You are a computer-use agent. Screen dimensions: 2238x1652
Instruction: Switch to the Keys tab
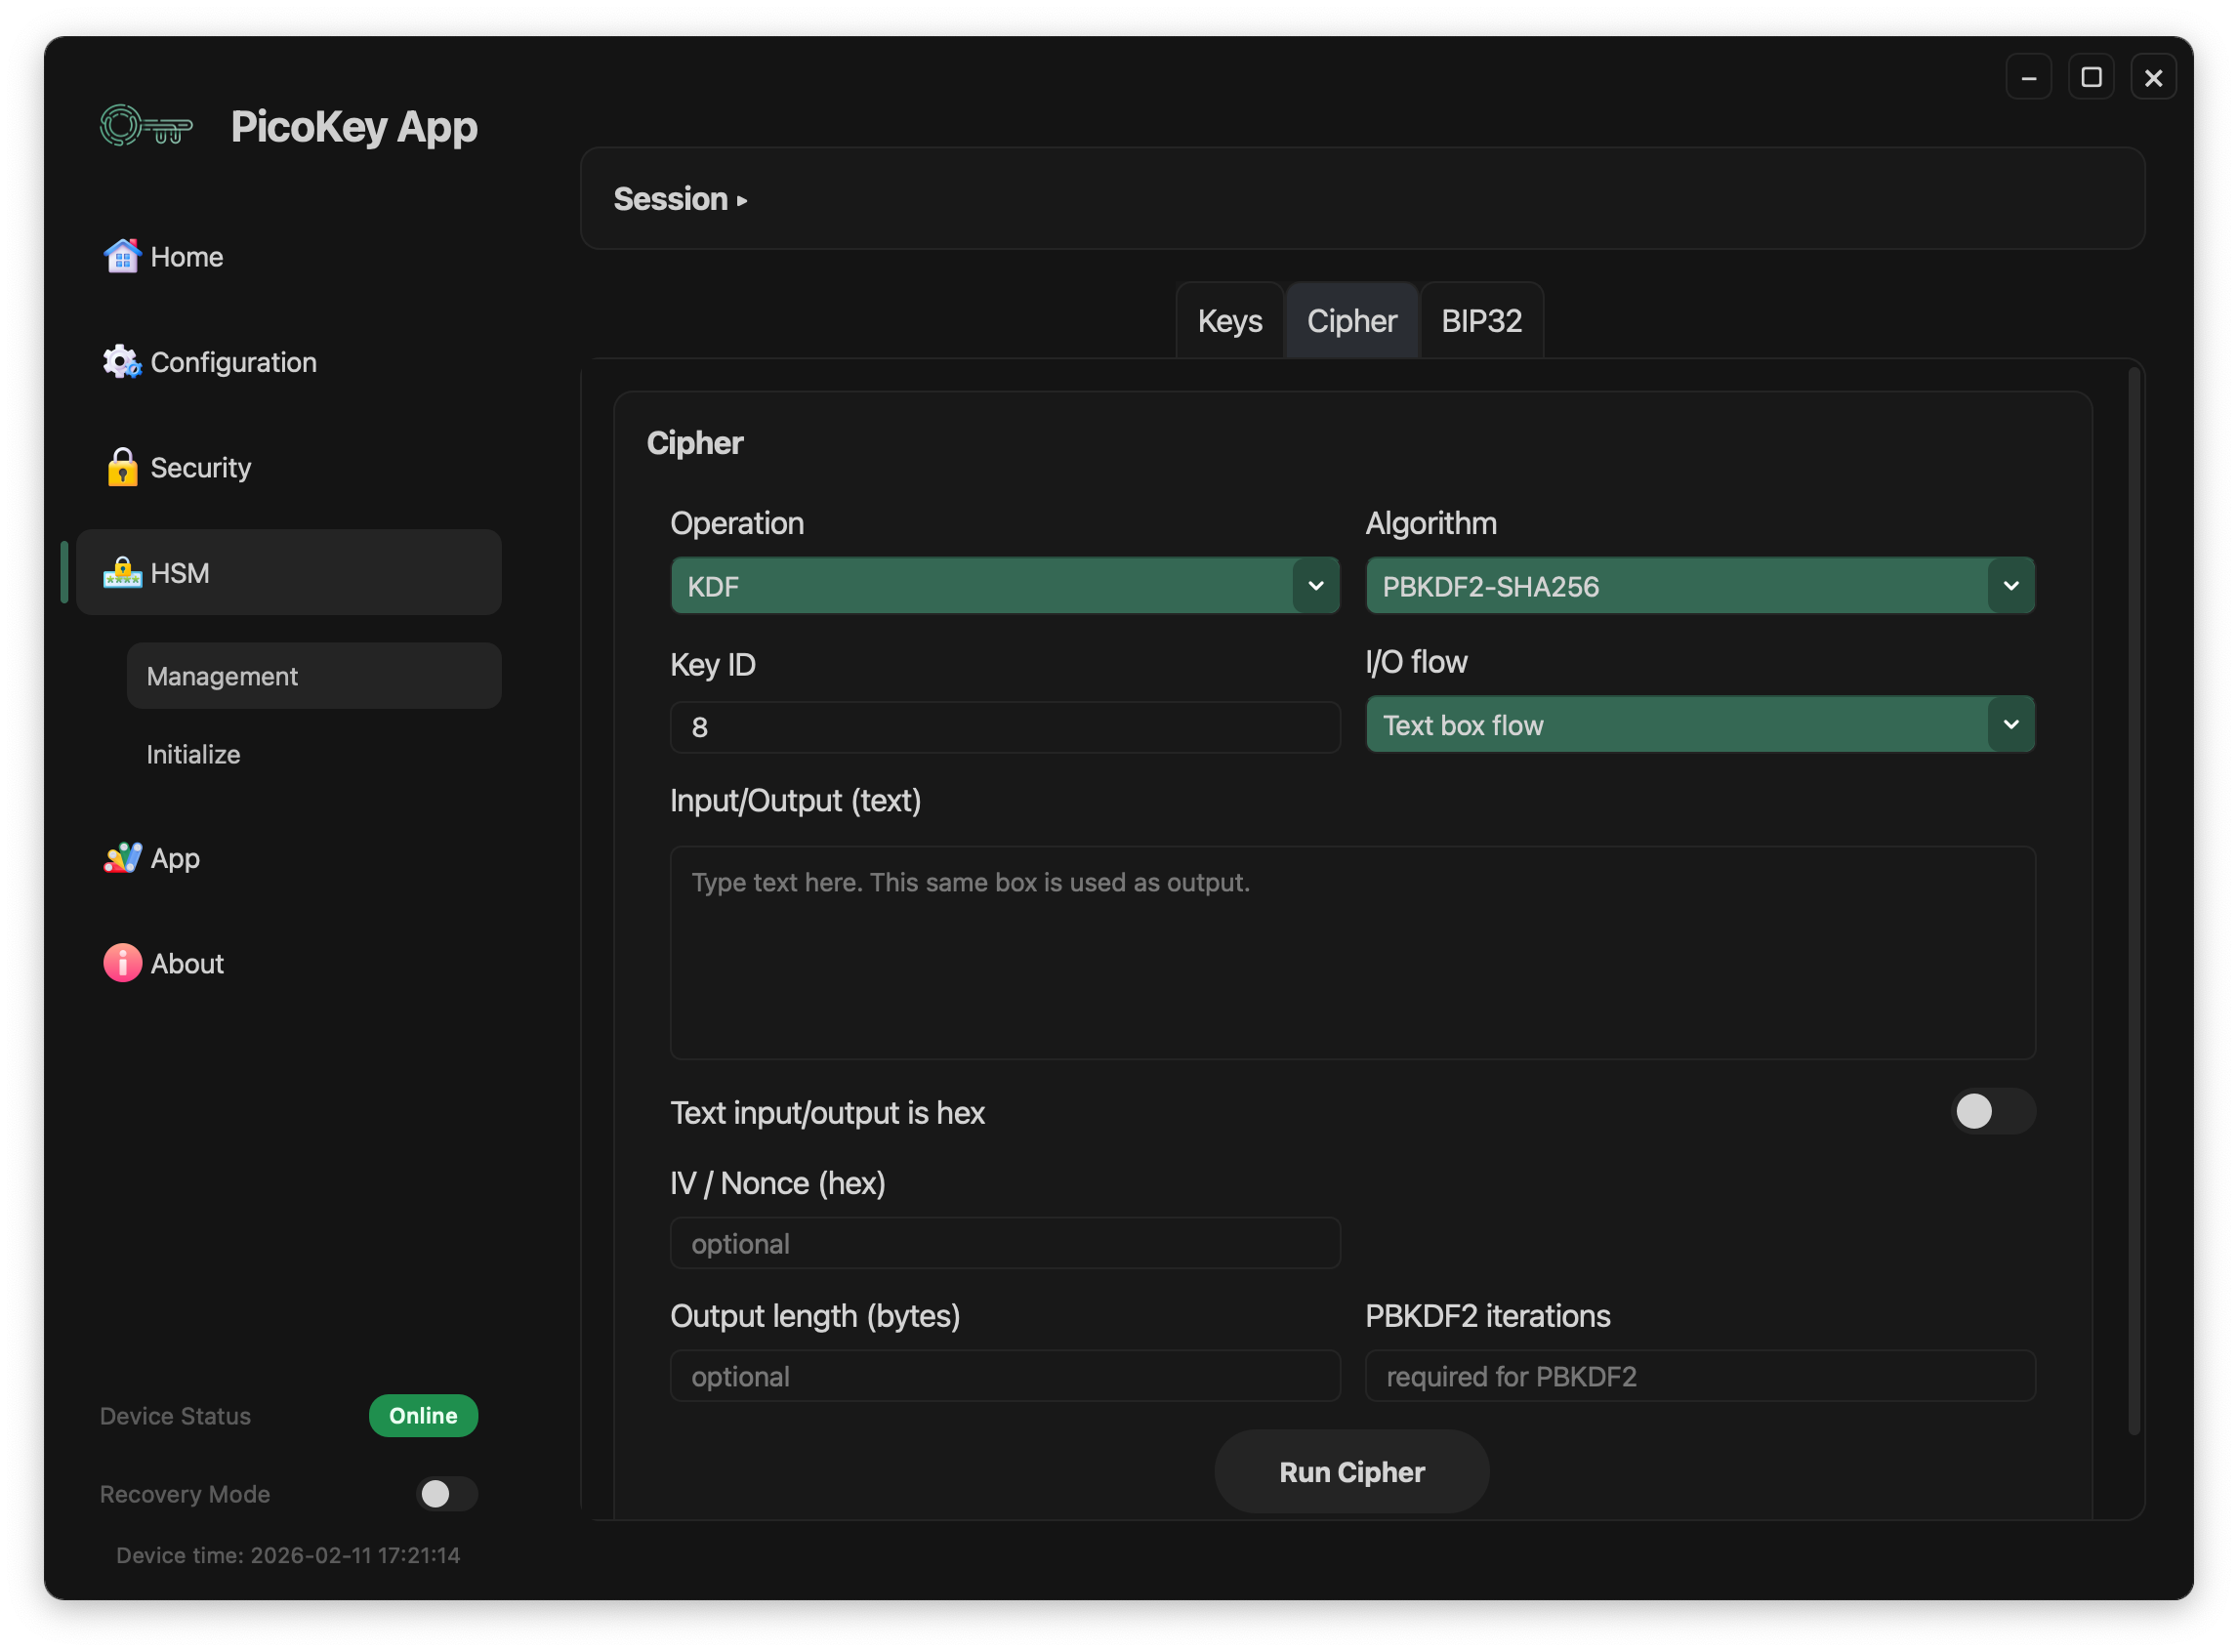click(x=1229, y=321)
